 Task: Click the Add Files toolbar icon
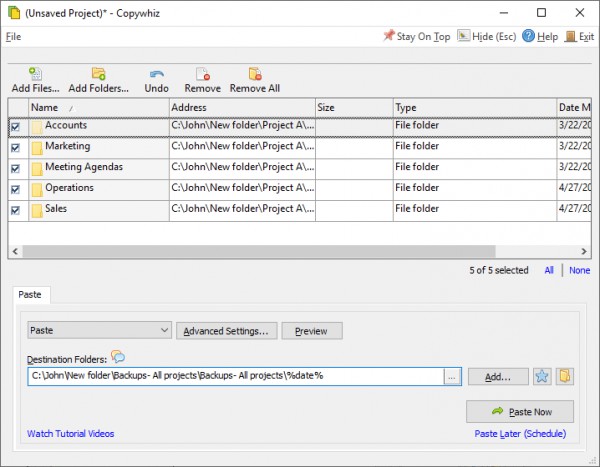(x=35, y=73)
